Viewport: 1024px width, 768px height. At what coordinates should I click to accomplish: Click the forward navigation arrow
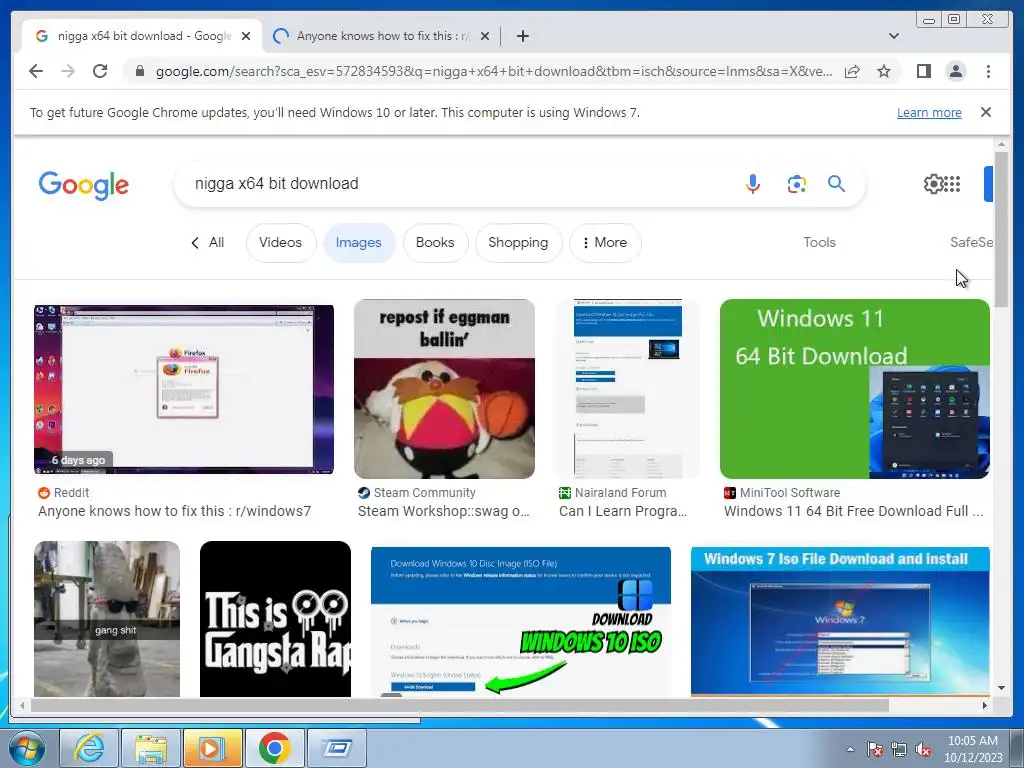[68, 71]
